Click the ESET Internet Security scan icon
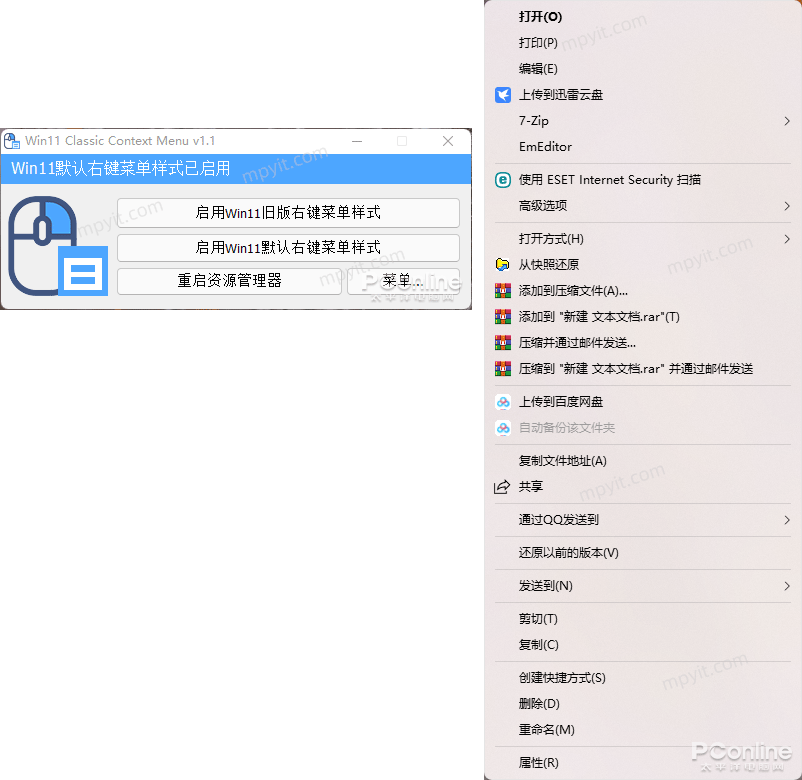This screenshot has width=802, height=780. [x=503, y=180]
